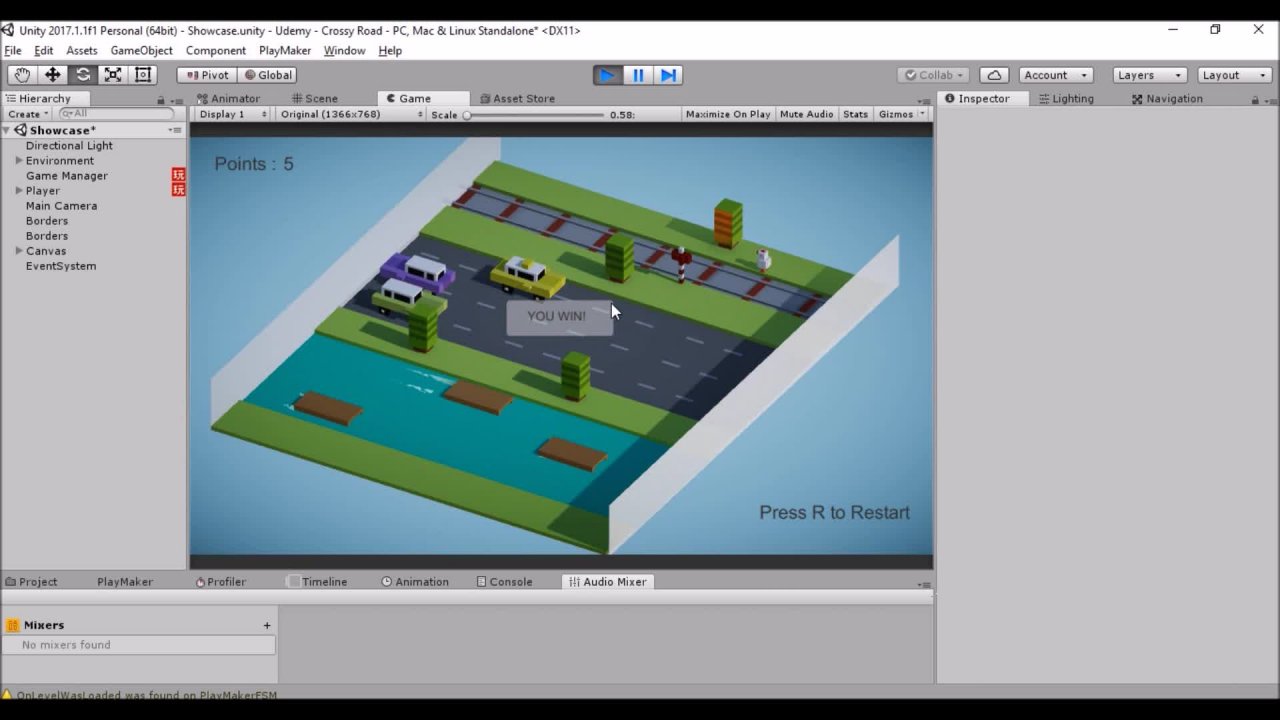Viewport: 1280px width, 720px height.
Task: Click the Step frame button
Action: [668, 75]
